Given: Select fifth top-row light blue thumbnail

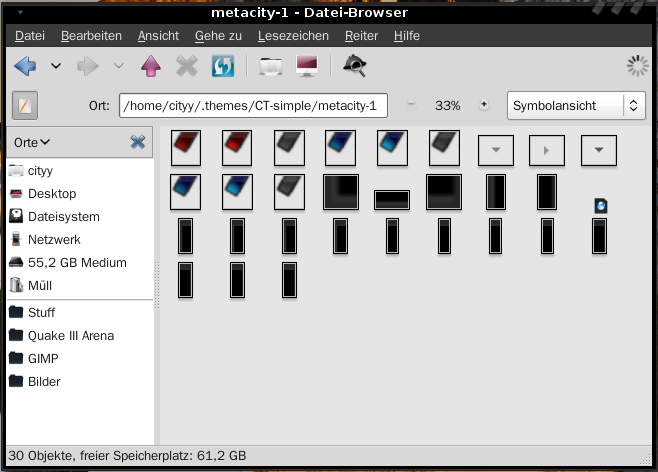Looking at the screenshot, I should [392, 148].
